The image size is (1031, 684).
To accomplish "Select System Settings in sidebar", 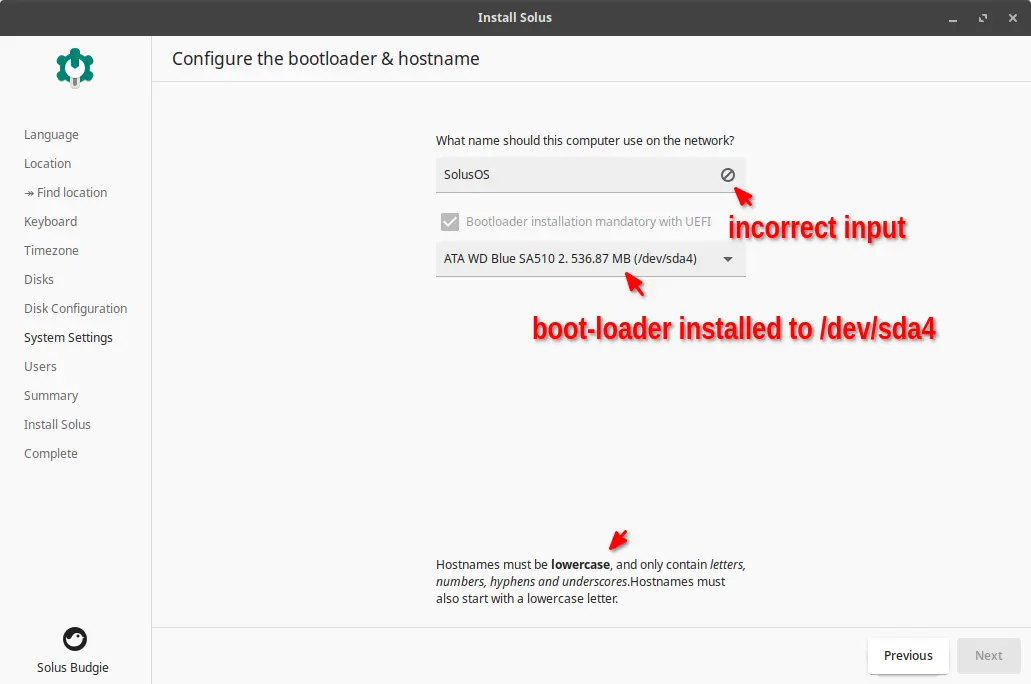I will [68, 337].
